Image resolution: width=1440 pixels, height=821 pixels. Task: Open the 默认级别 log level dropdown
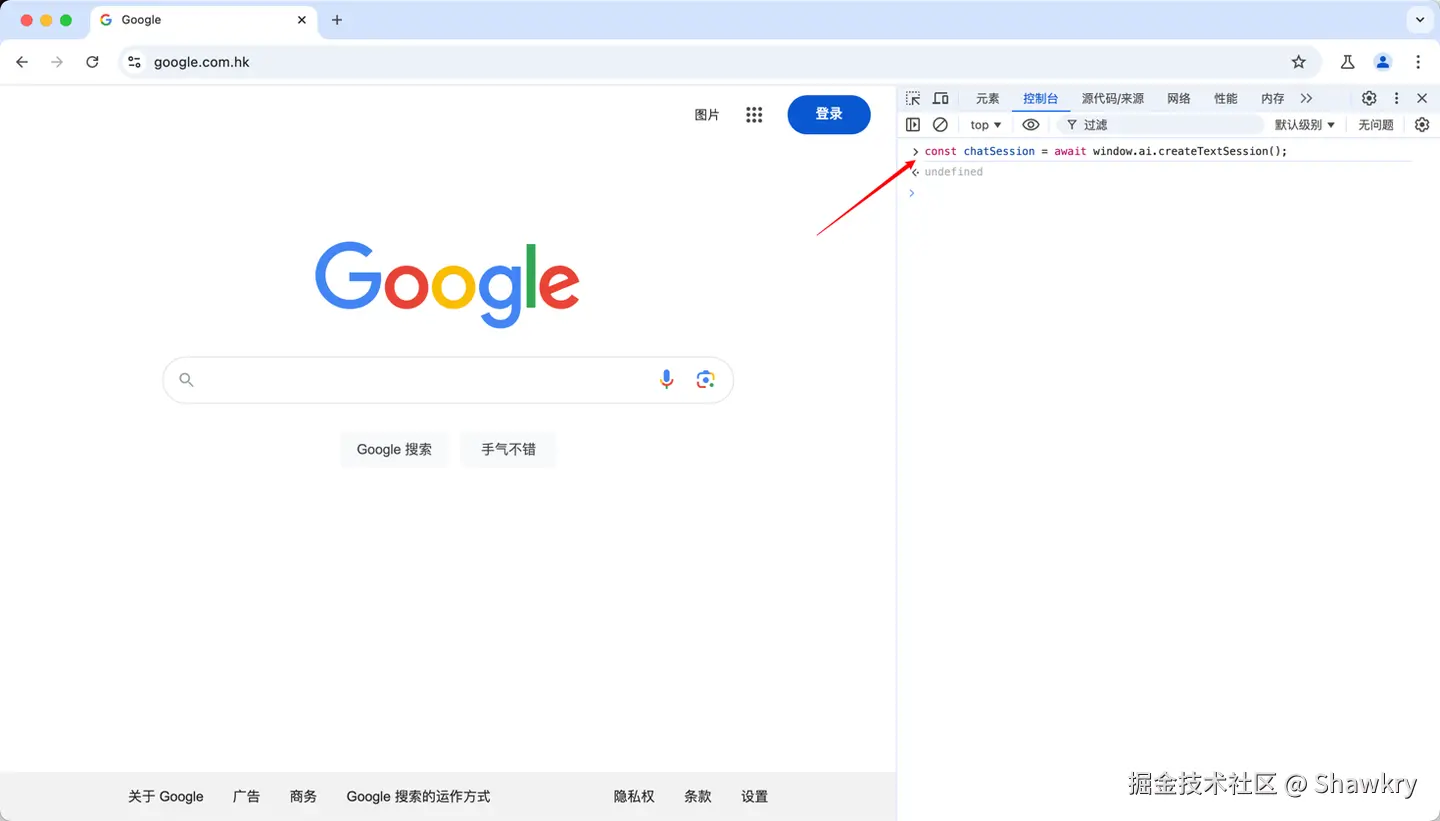(1305, 125)
